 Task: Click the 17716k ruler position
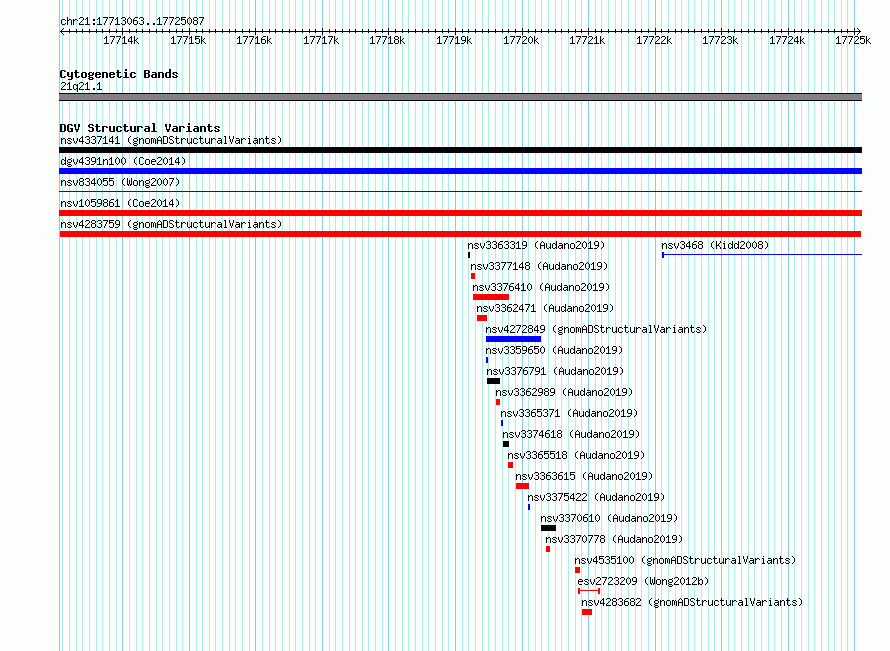point(254,40)
